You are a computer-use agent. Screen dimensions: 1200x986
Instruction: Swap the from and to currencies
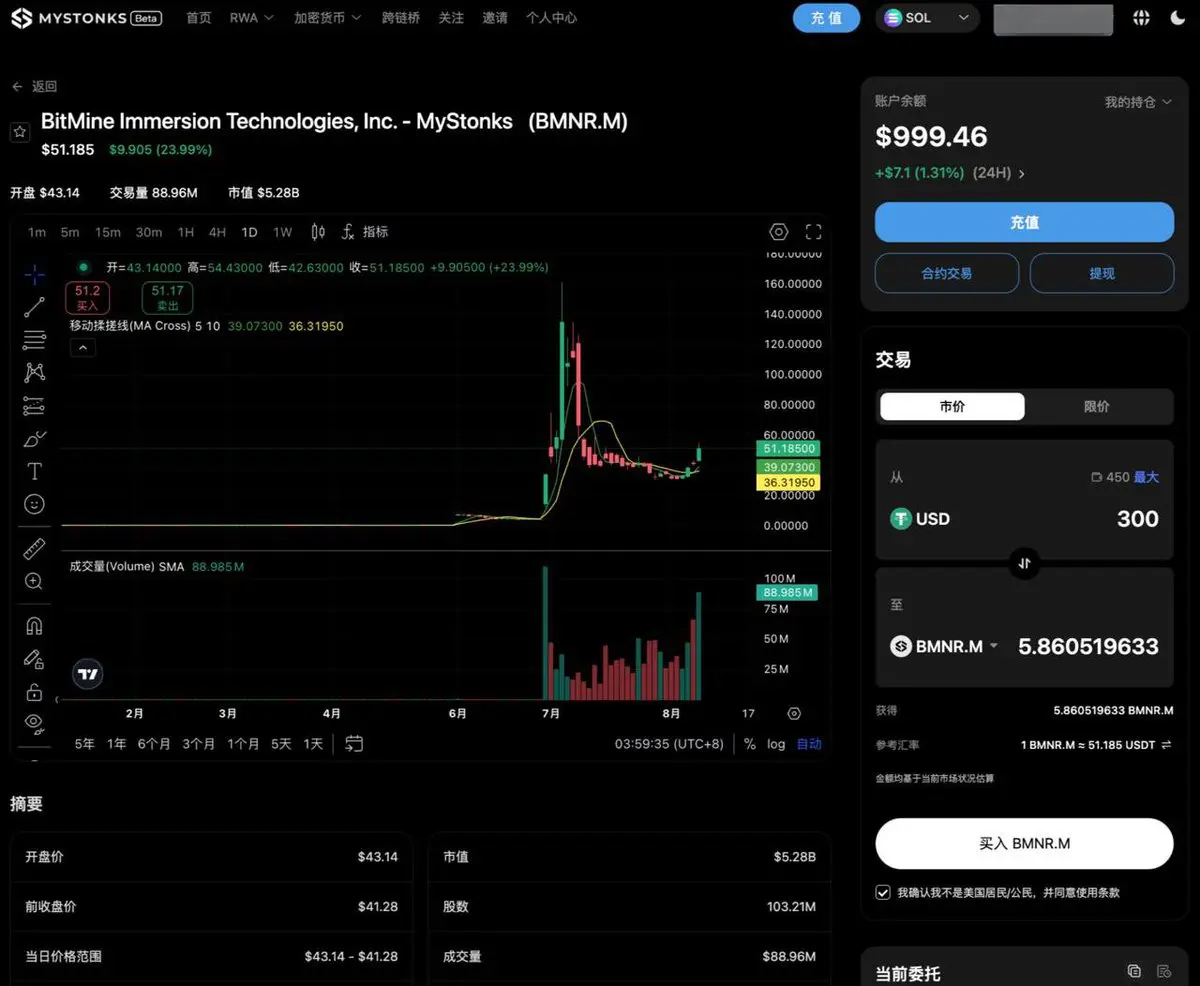tap(1024, 563)
